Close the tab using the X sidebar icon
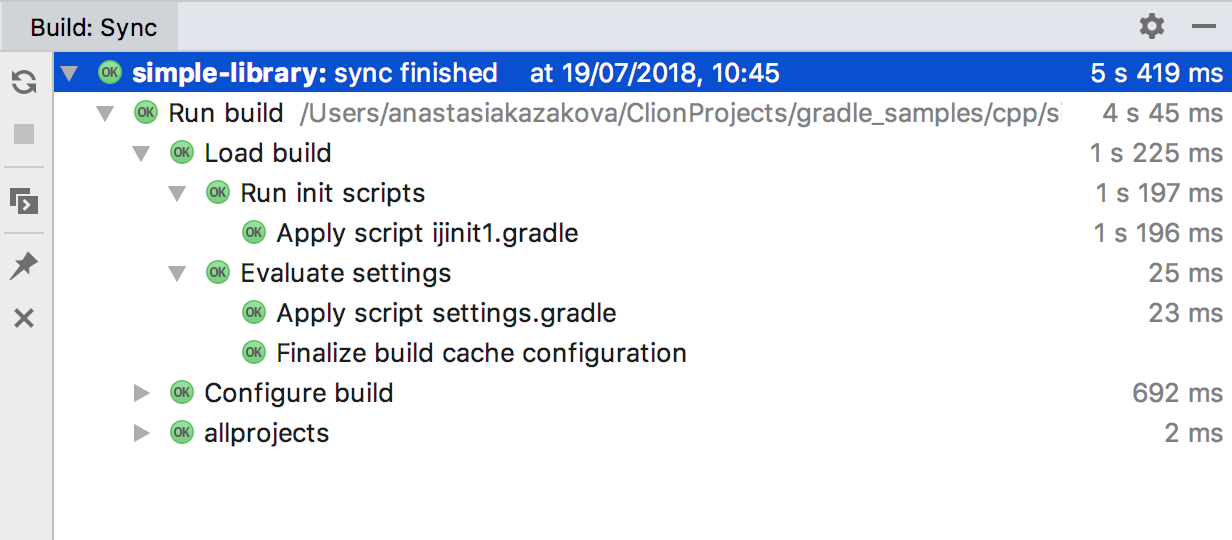 [x=24, y=319]
